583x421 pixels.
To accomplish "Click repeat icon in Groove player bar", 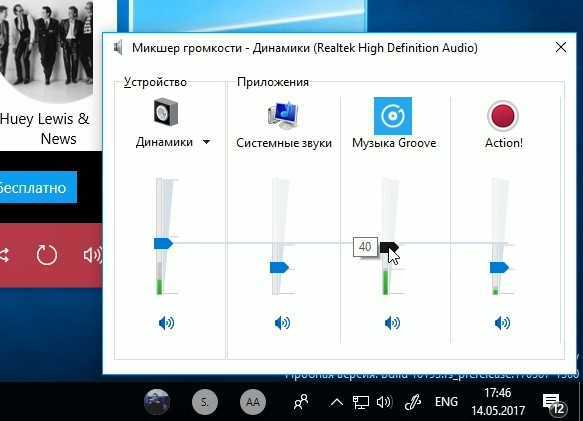I will pyautogui.click(x=47, y=255).
